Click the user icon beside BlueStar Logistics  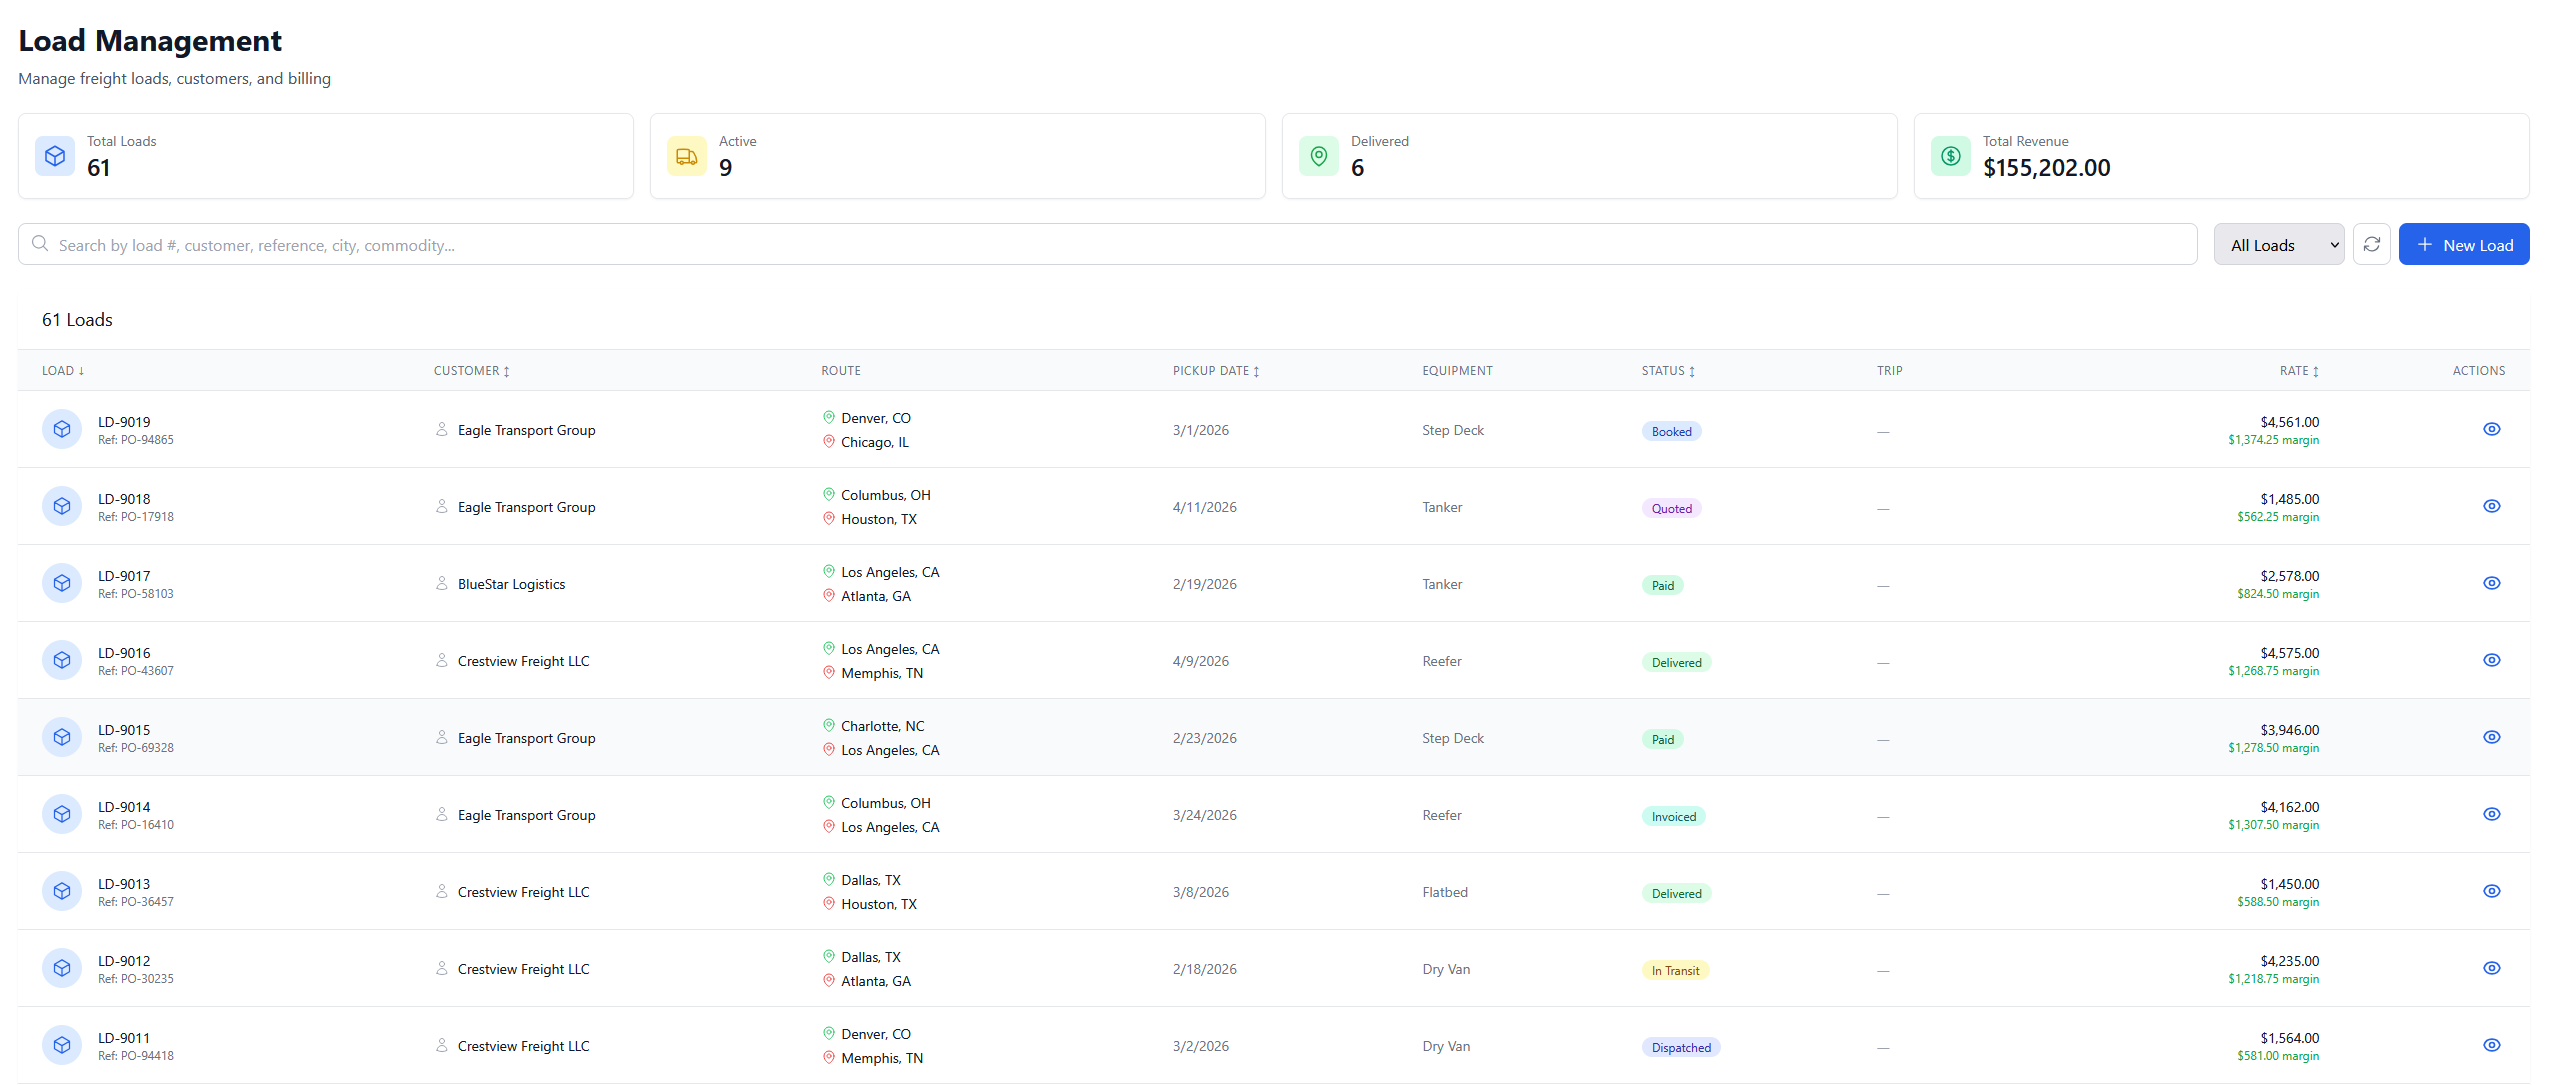442,583
